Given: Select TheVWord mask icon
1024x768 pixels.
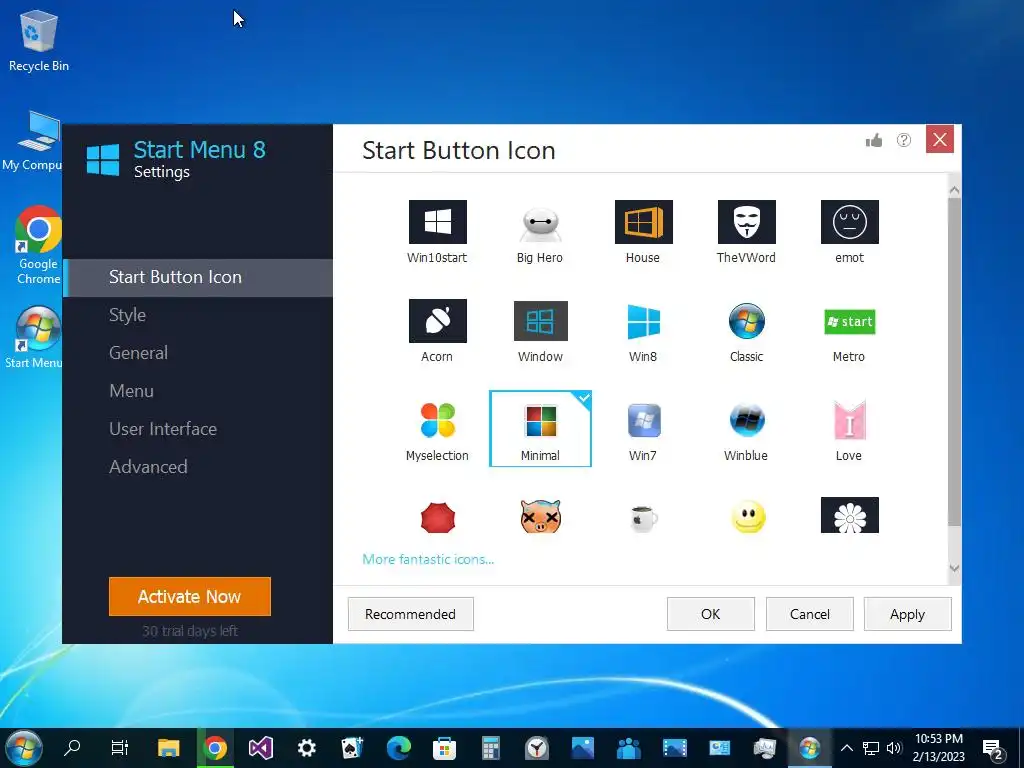Looking at the screenshot, I should [746, 222].
